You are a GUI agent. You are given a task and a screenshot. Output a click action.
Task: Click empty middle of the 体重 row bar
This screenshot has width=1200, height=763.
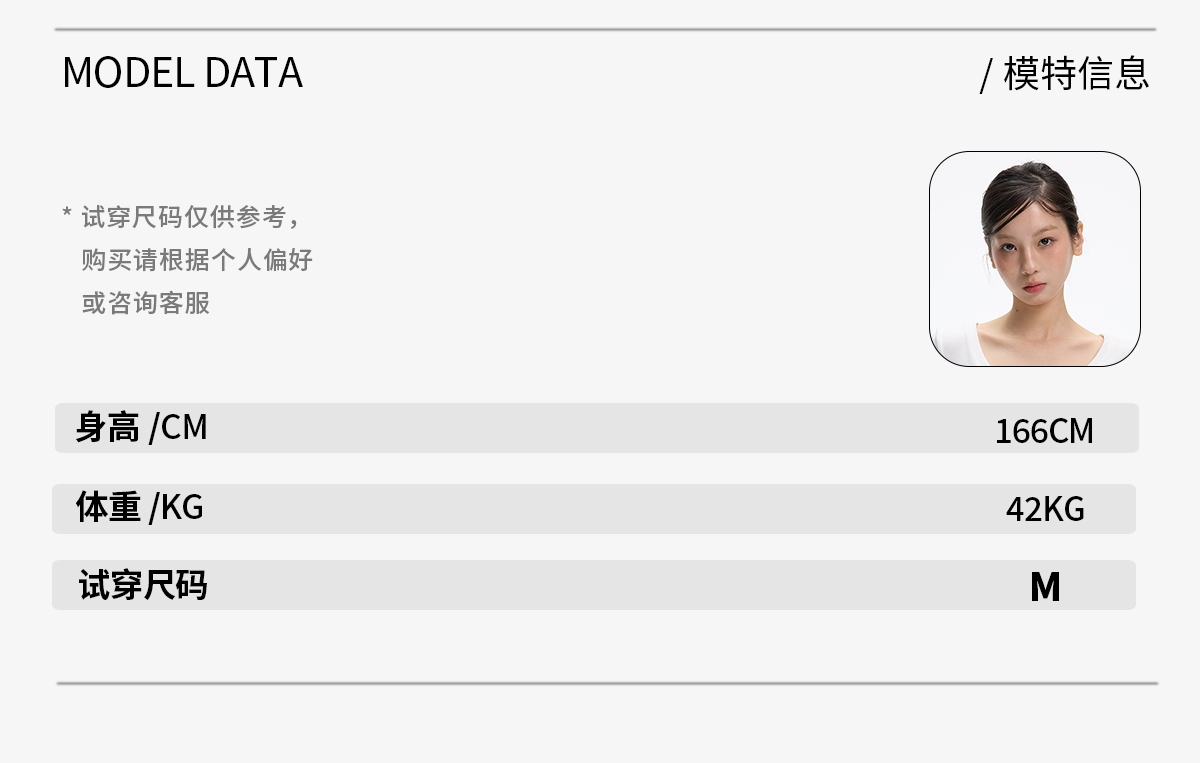pos(600,509)
